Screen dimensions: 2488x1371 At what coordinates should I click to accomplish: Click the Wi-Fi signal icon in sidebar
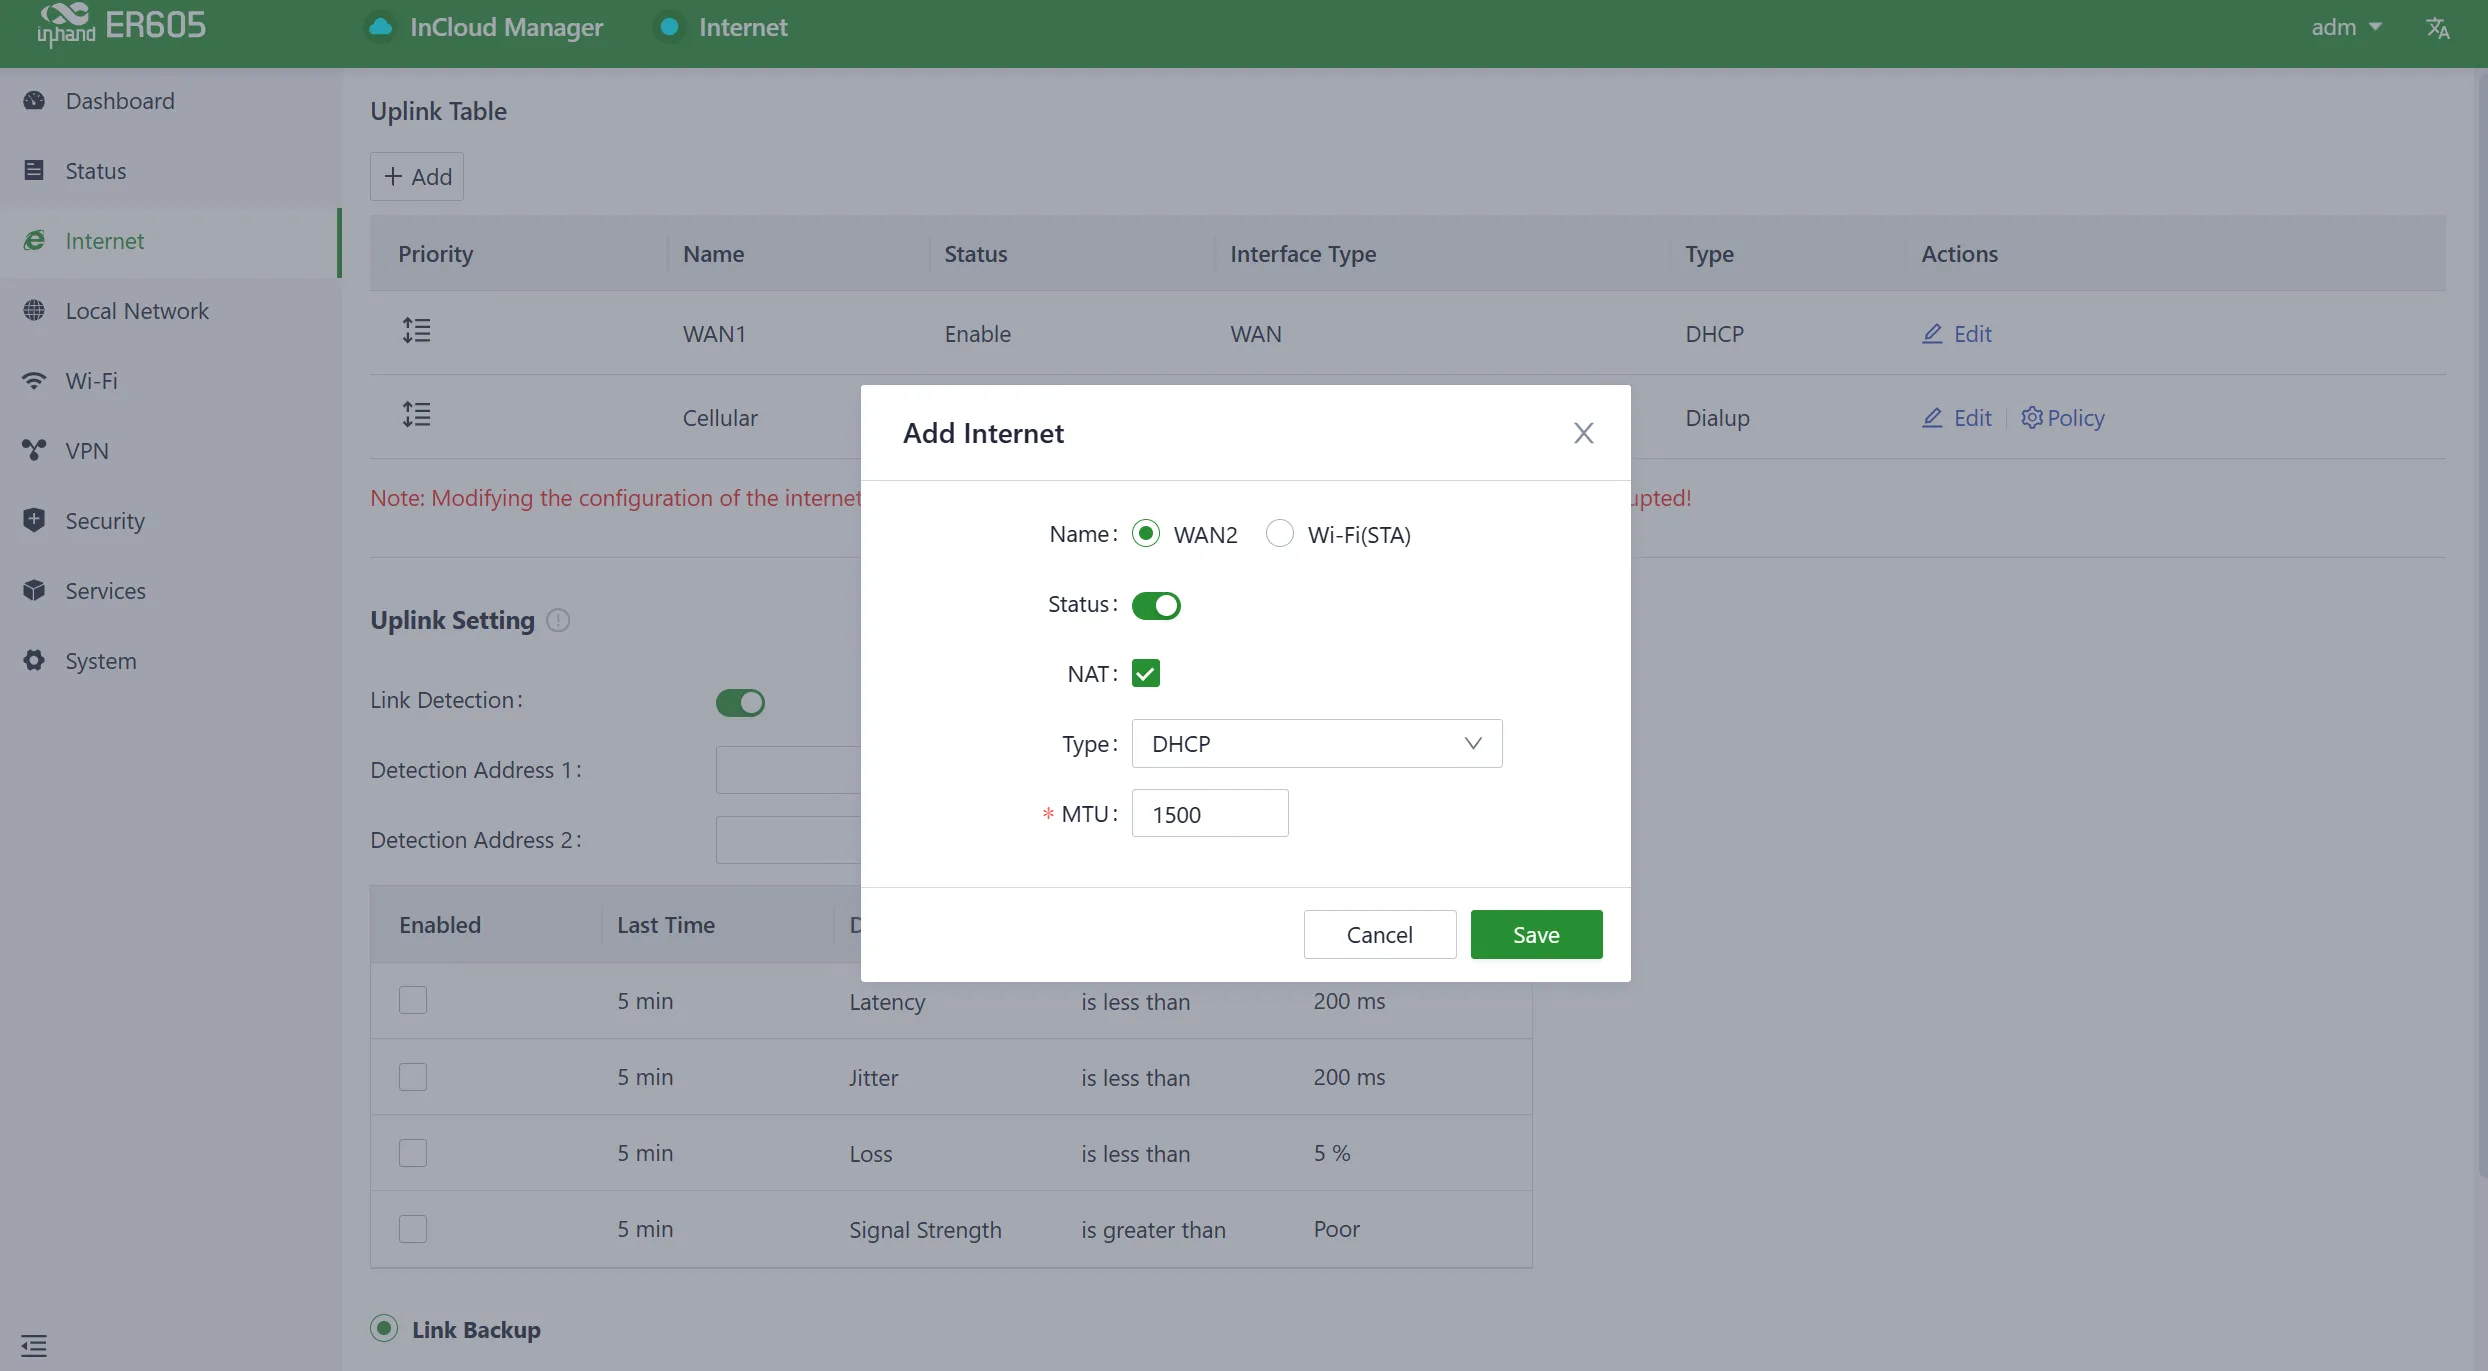34,381
